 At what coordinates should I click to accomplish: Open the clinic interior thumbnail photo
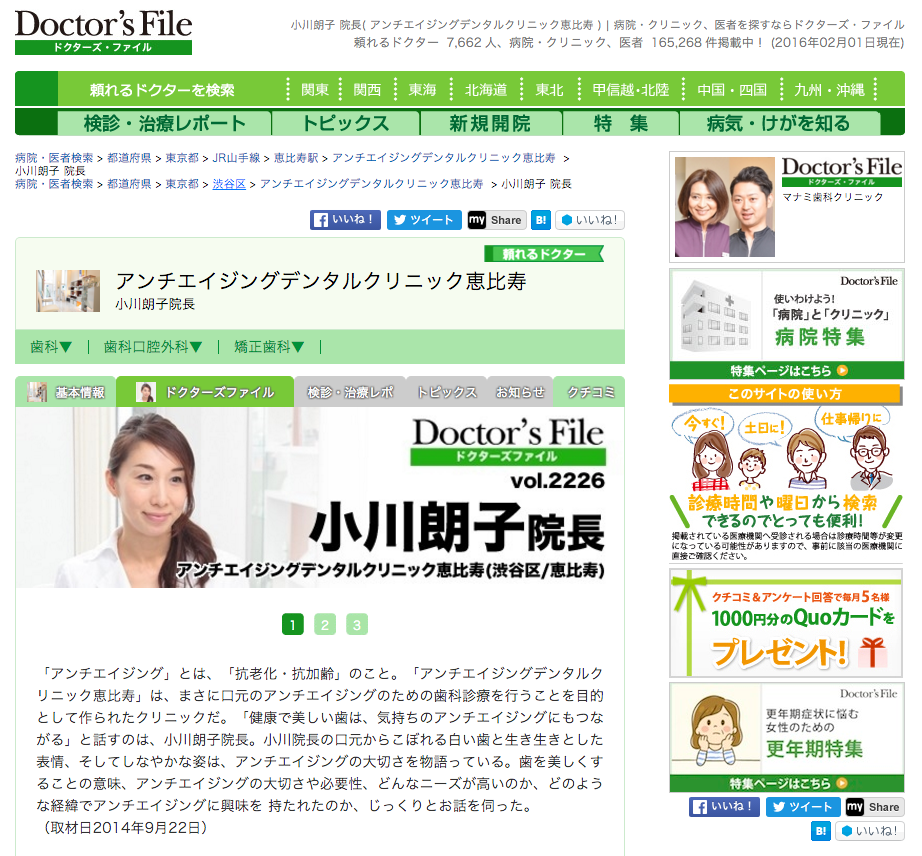tap(68, 290)
